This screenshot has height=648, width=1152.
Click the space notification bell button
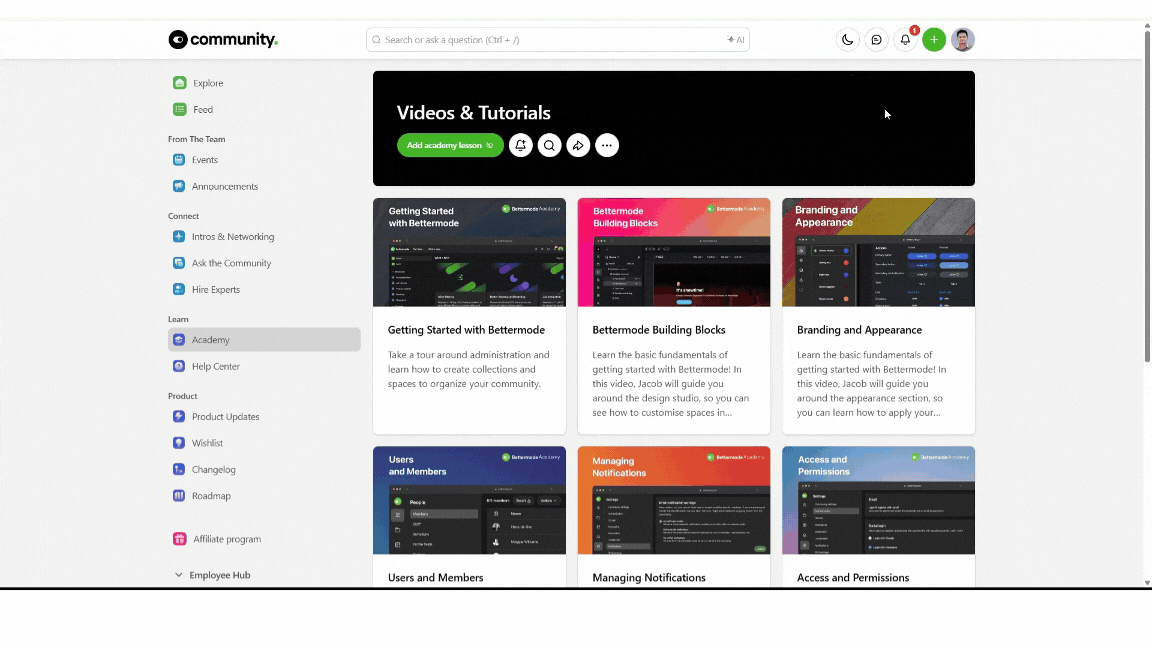(520, 145)
